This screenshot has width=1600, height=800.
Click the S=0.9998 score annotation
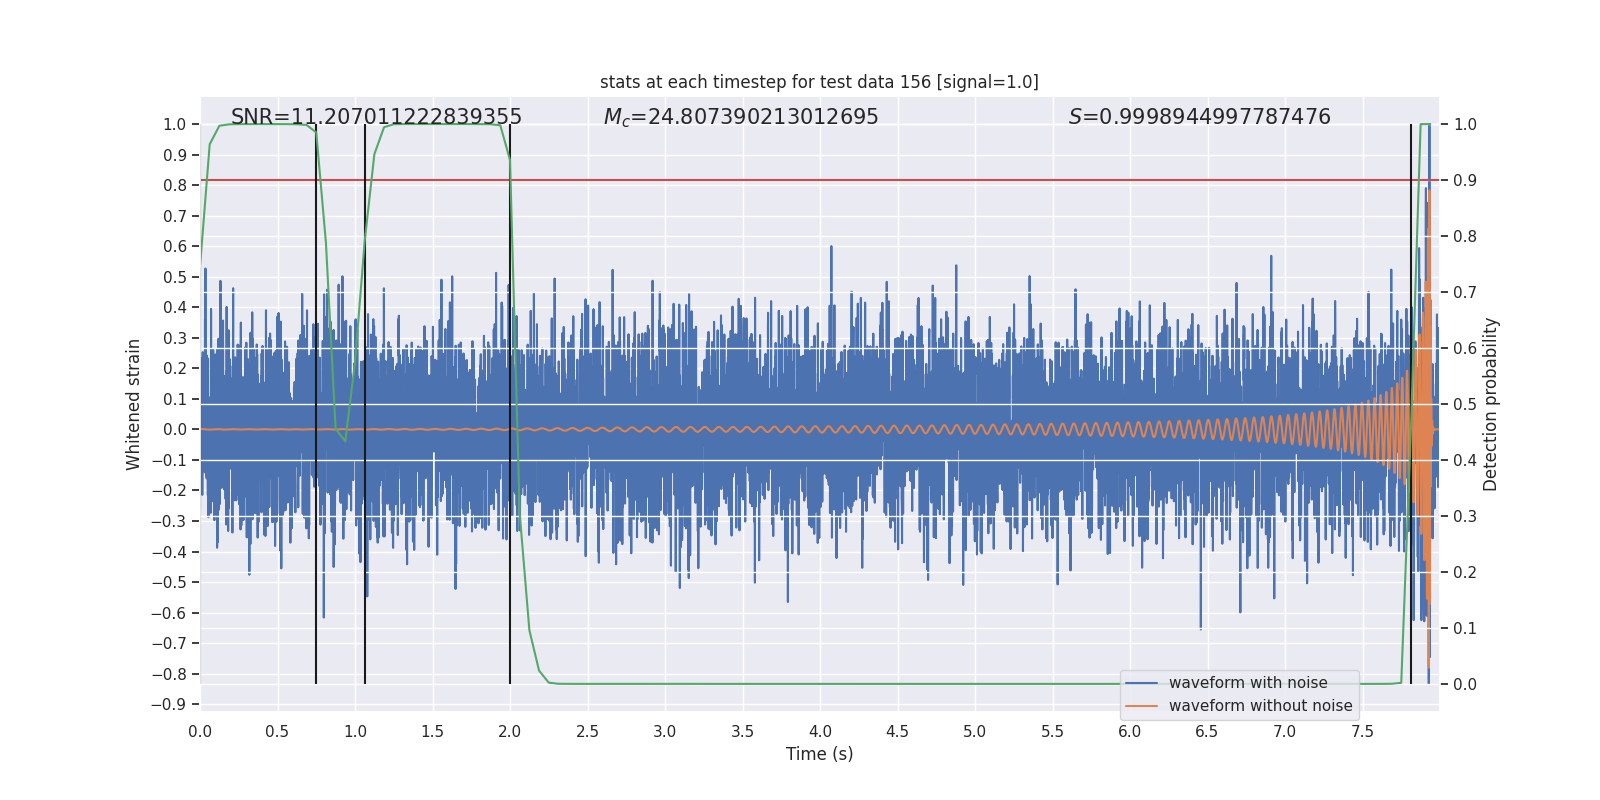pos(1199,117)
